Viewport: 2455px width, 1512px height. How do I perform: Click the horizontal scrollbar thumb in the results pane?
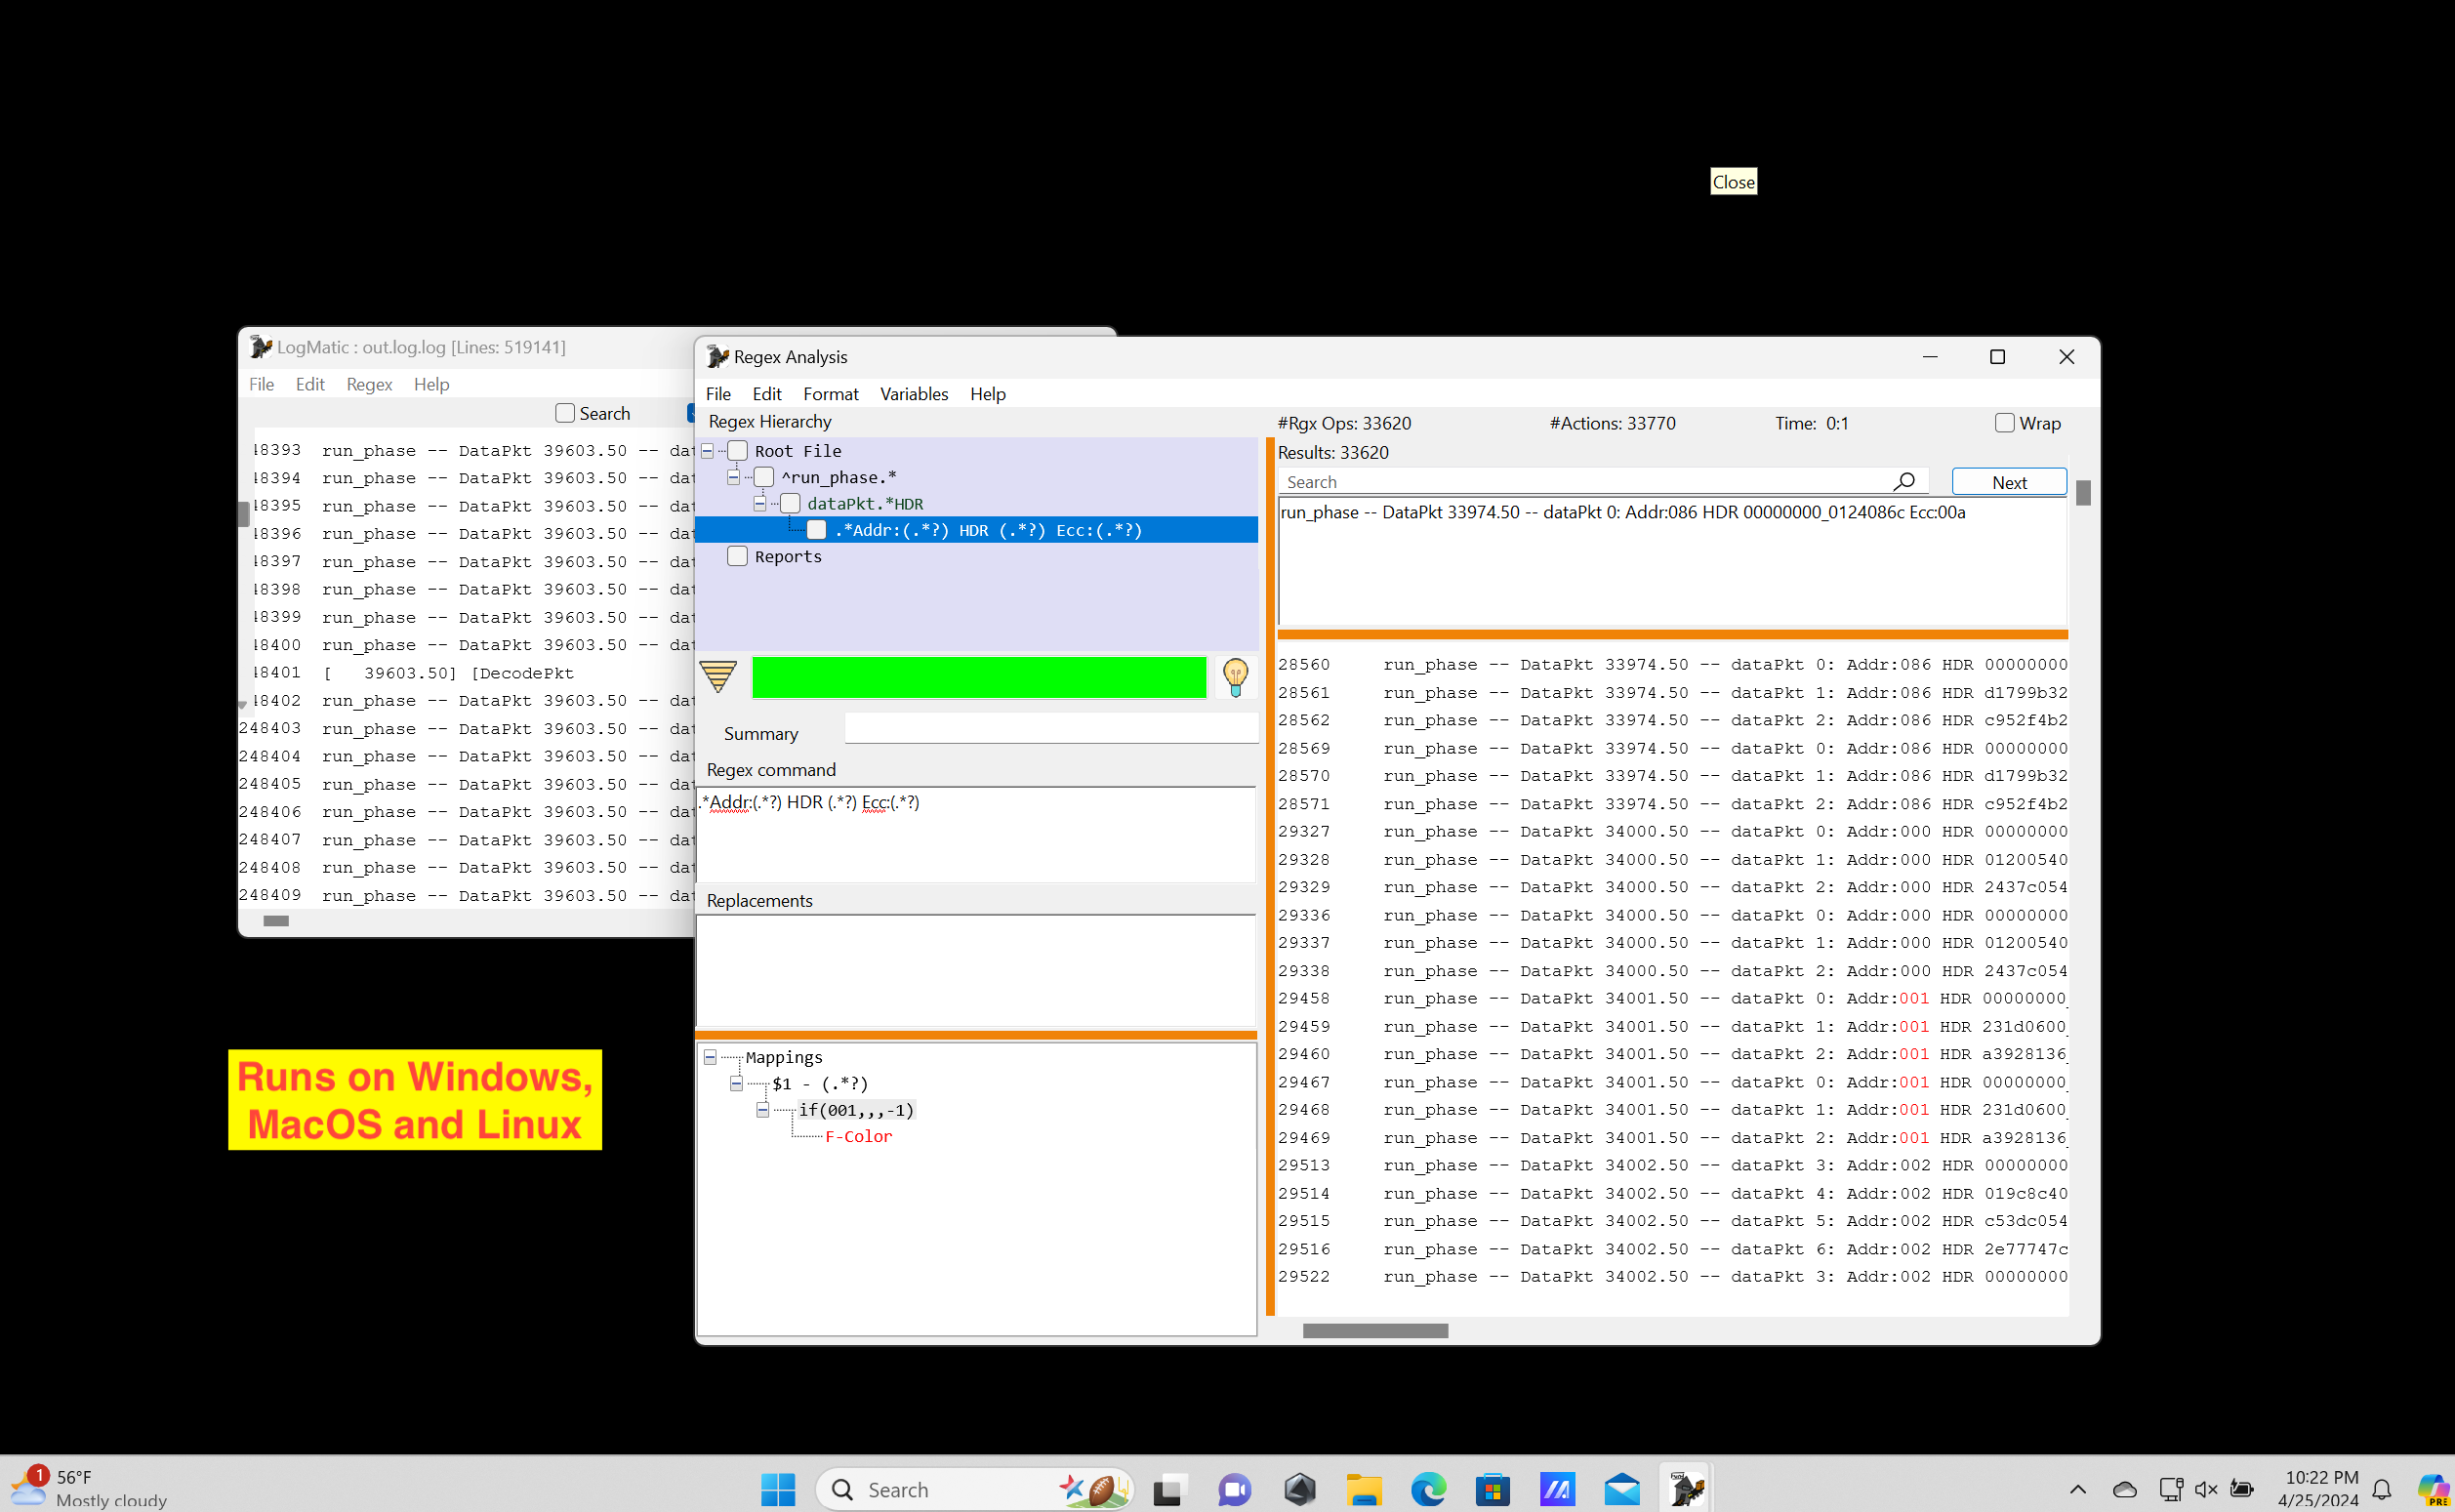click(1374, 1331)
